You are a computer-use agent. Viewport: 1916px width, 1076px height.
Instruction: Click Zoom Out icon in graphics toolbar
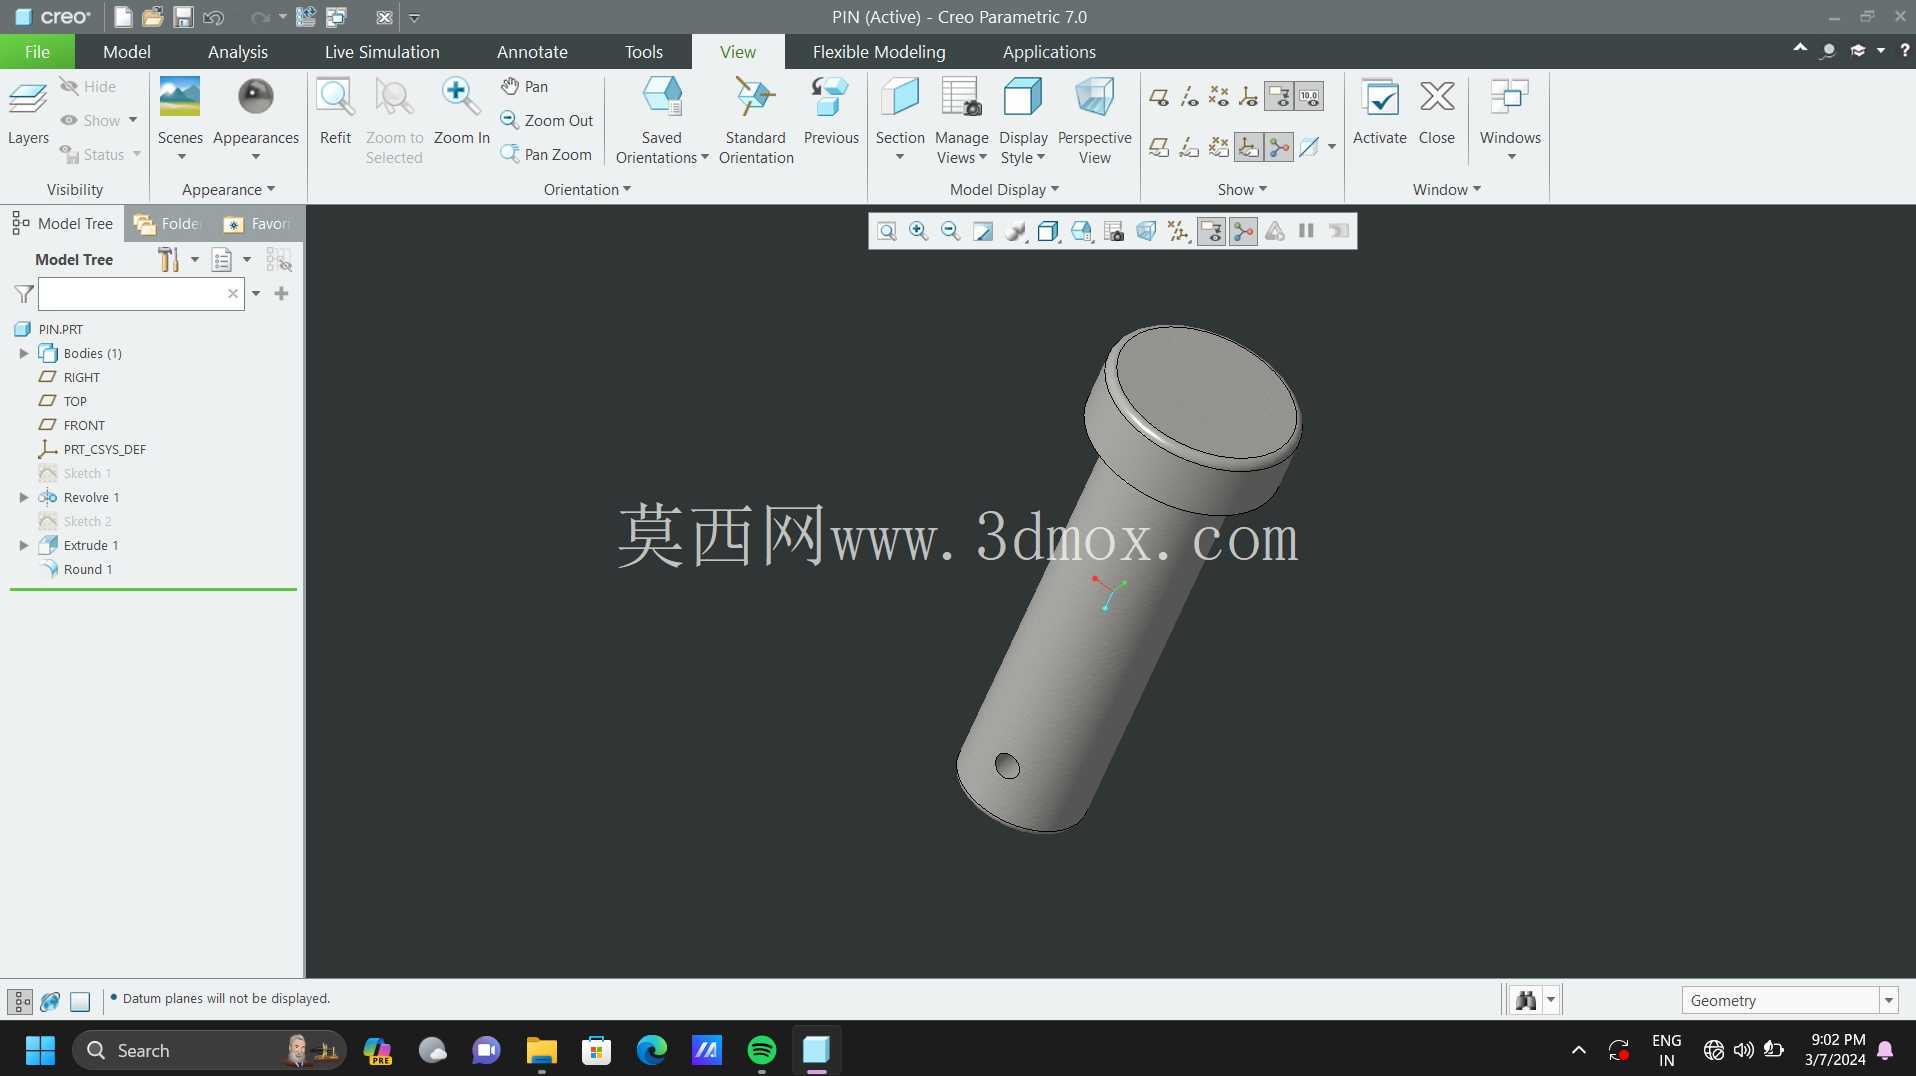(x=951, y=232)
